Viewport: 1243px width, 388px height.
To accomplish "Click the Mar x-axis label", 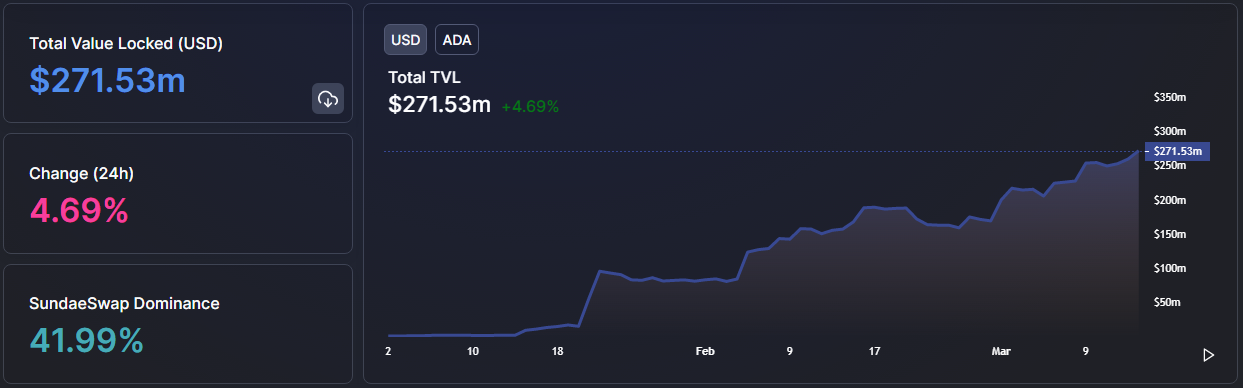I will [x=1001, y=351].
